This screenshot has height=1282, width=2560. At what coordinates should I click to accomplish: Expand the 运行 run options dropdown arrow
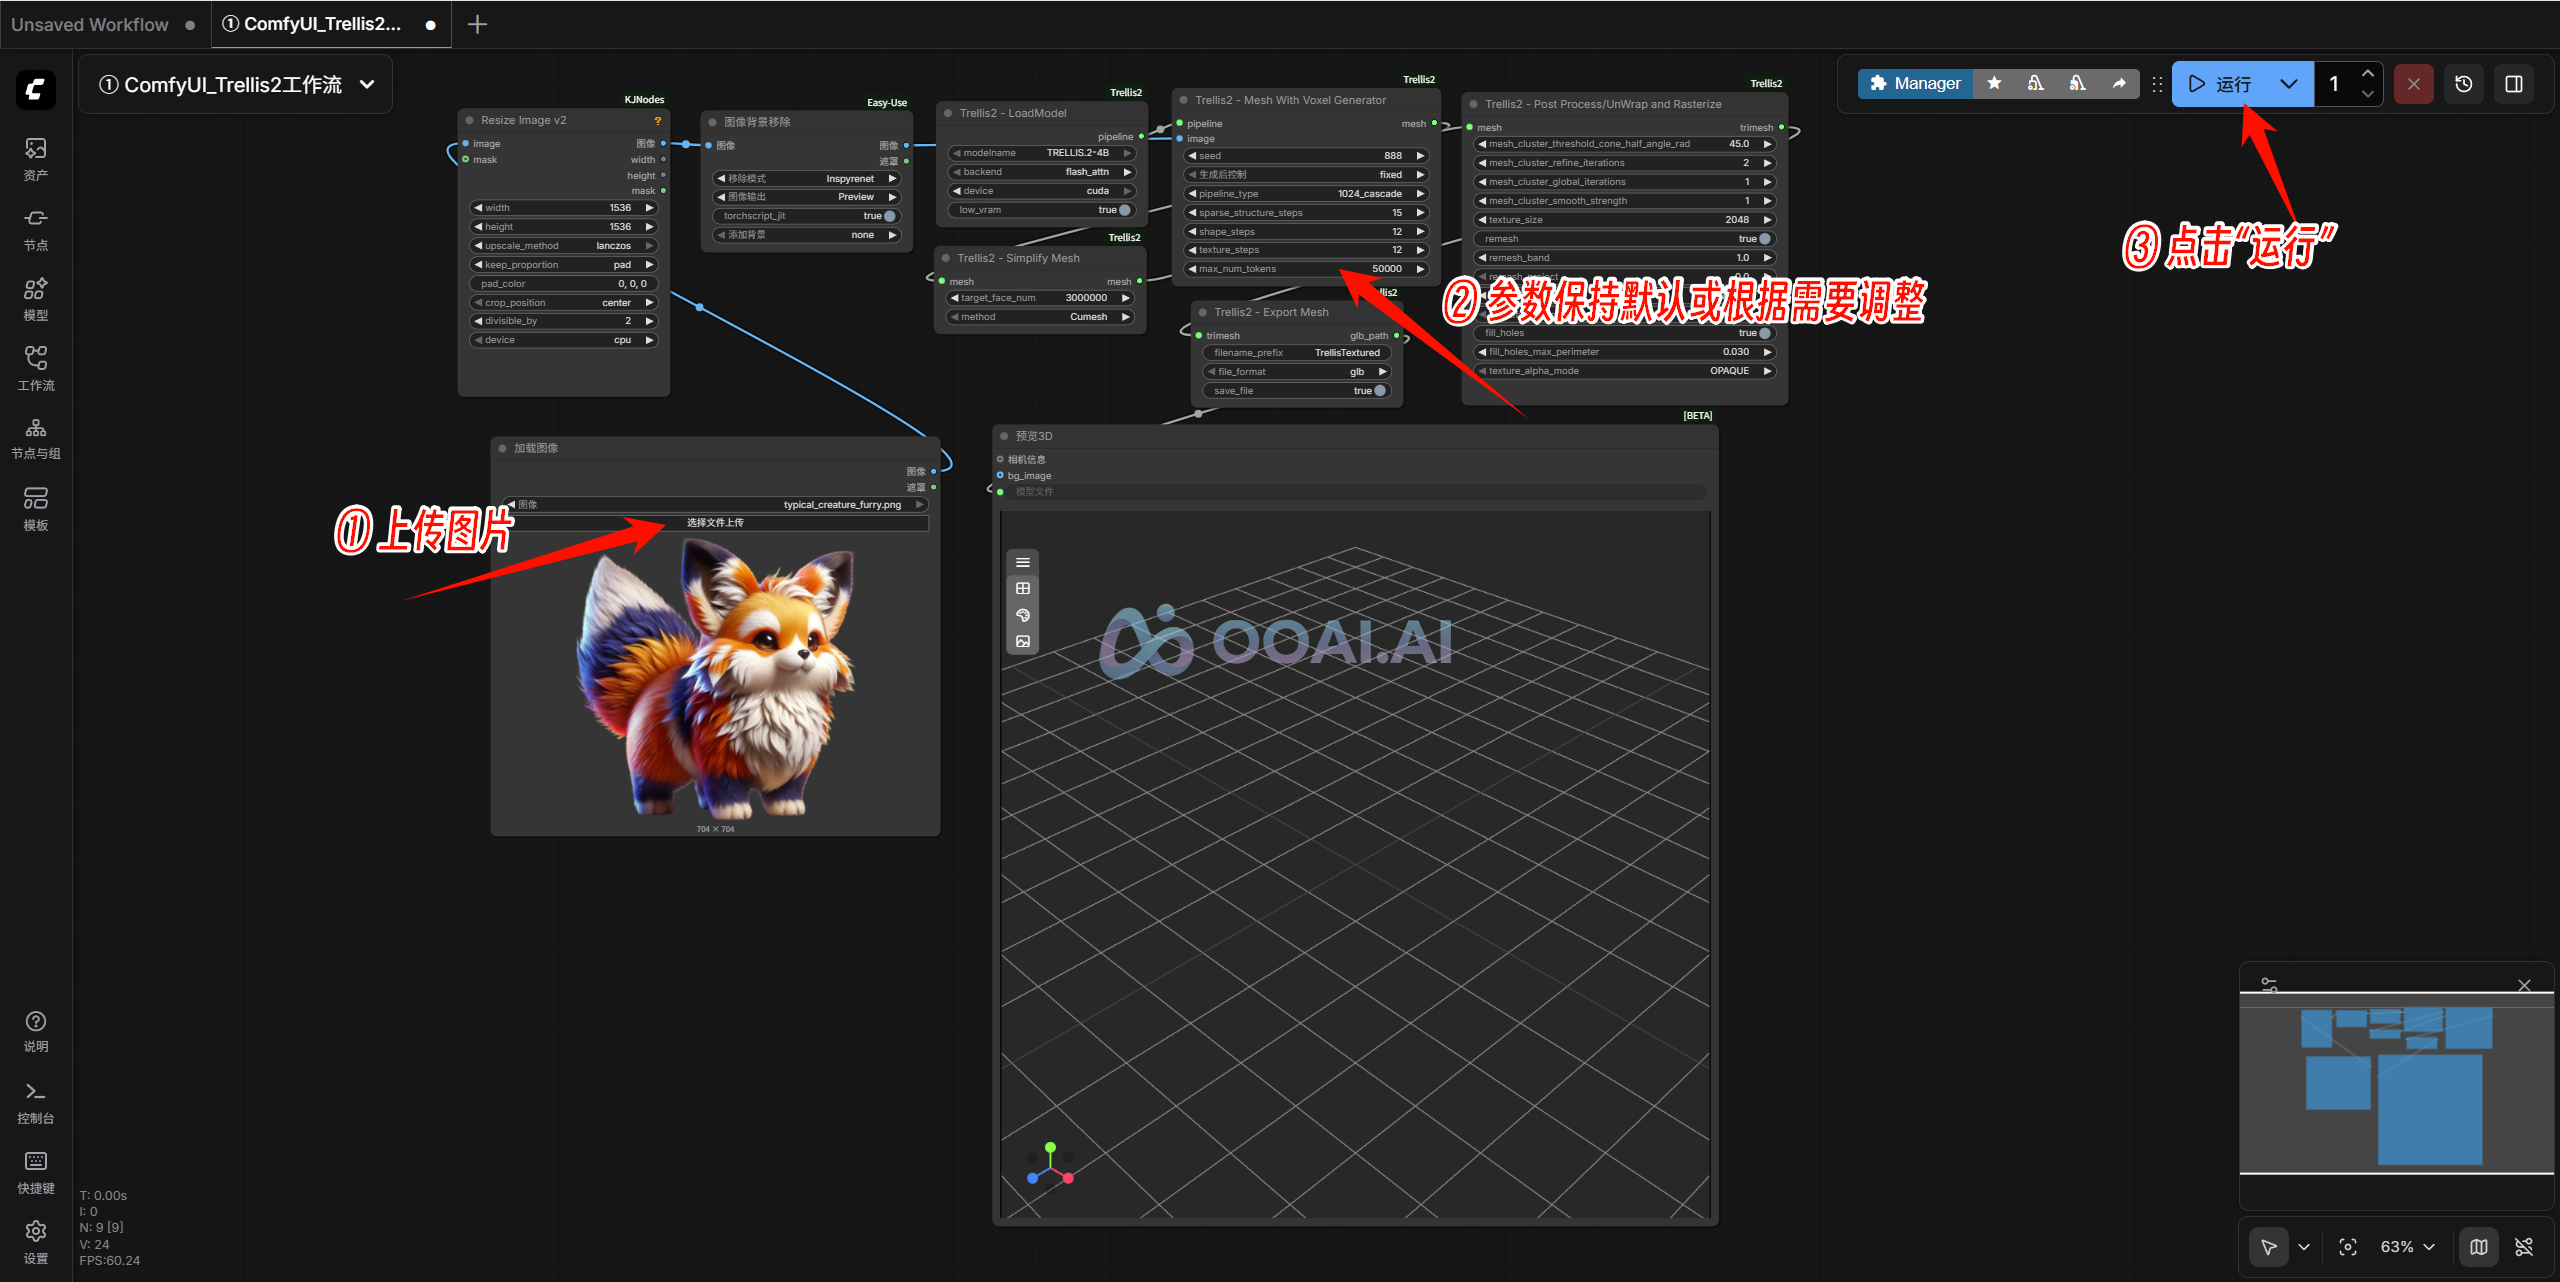2289,84
